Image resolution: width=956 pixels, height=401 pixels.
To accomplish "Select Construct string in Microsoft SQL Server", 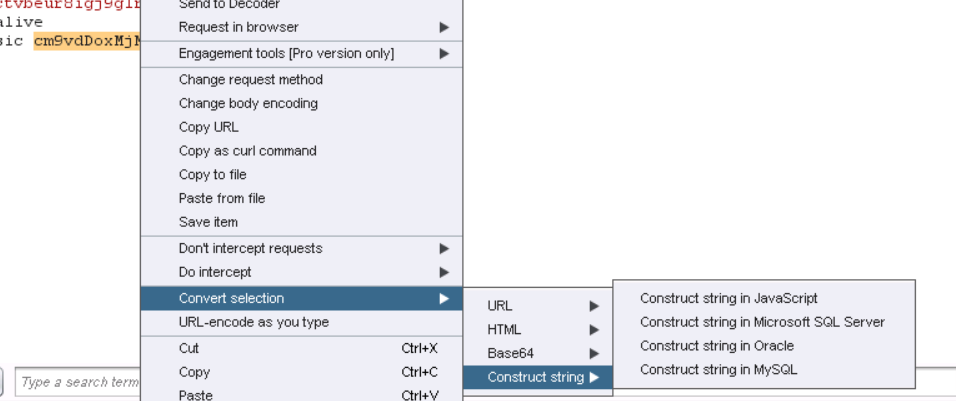I will (762, 322).
